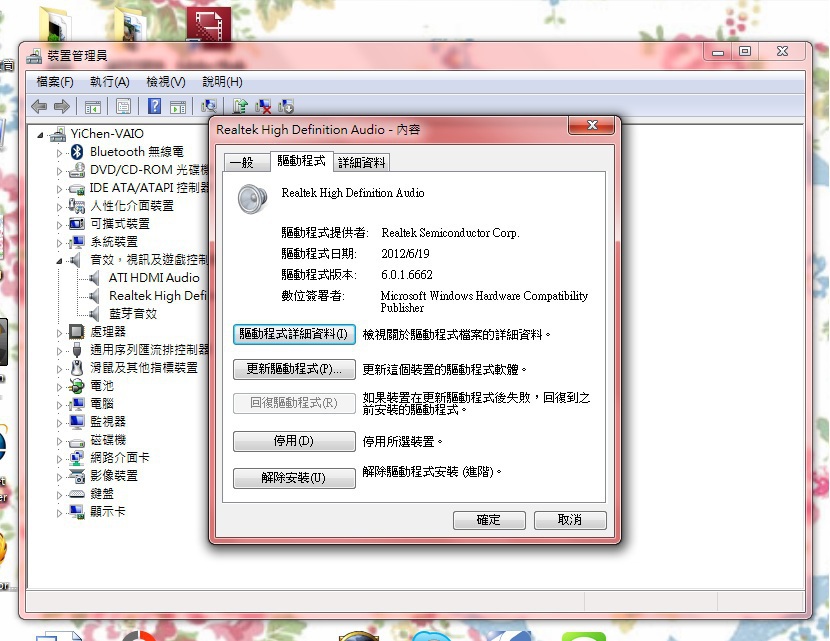This screenshot has height=641, width=830.
Task: Click 驅動程式詳細資料(I) button
Action: [294, 335]
